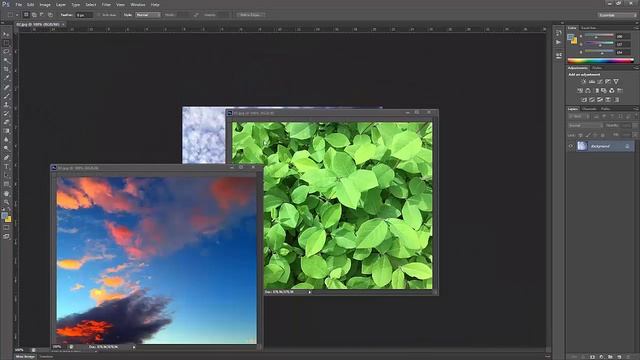Select the Move tool
640x360 pixels.
click(x=6, y=35)
